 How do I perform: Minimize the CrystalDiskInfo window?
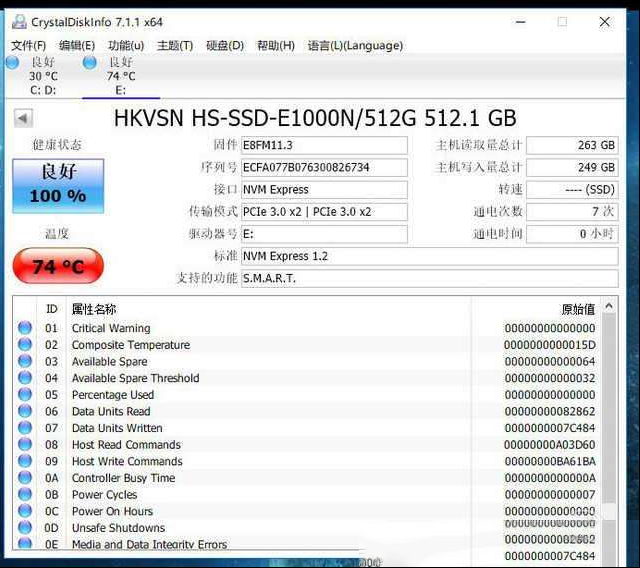tap(520, 22)
